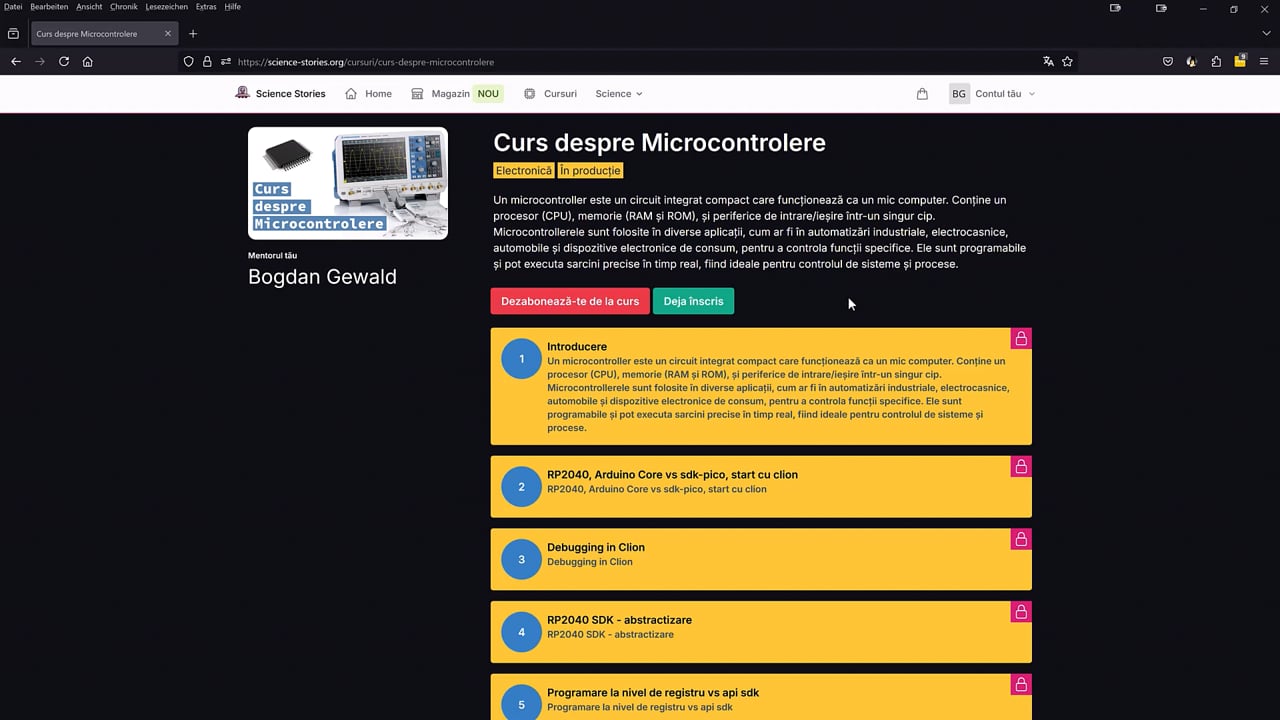The image size is (1280, 720).
Task: Click the BG account avatar
Action: [x=959, y=94]
